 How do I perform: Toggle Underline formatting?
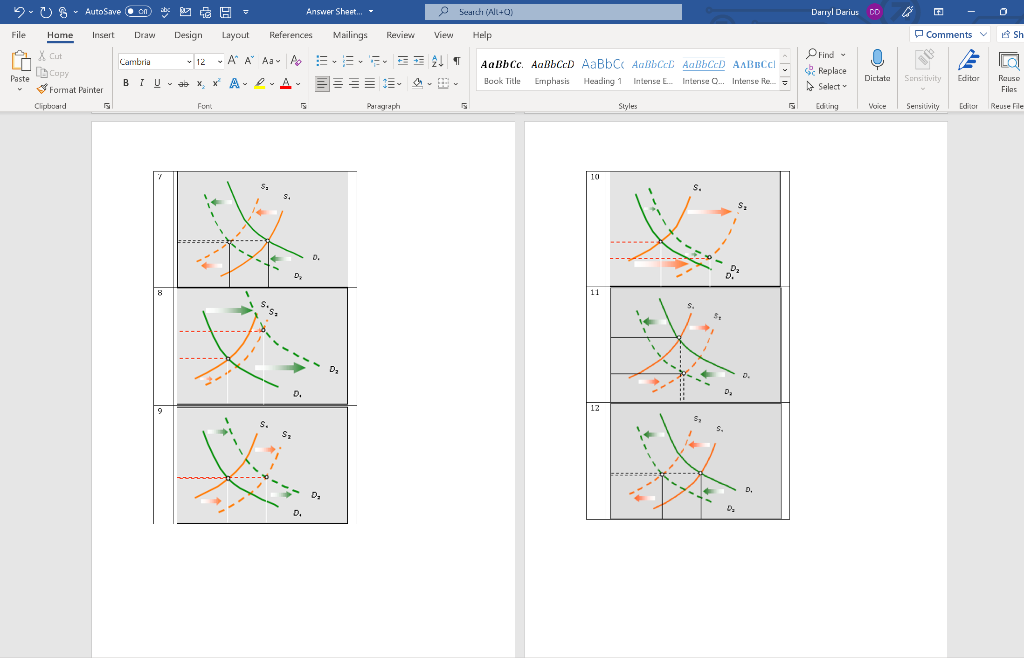click(157, 83)
